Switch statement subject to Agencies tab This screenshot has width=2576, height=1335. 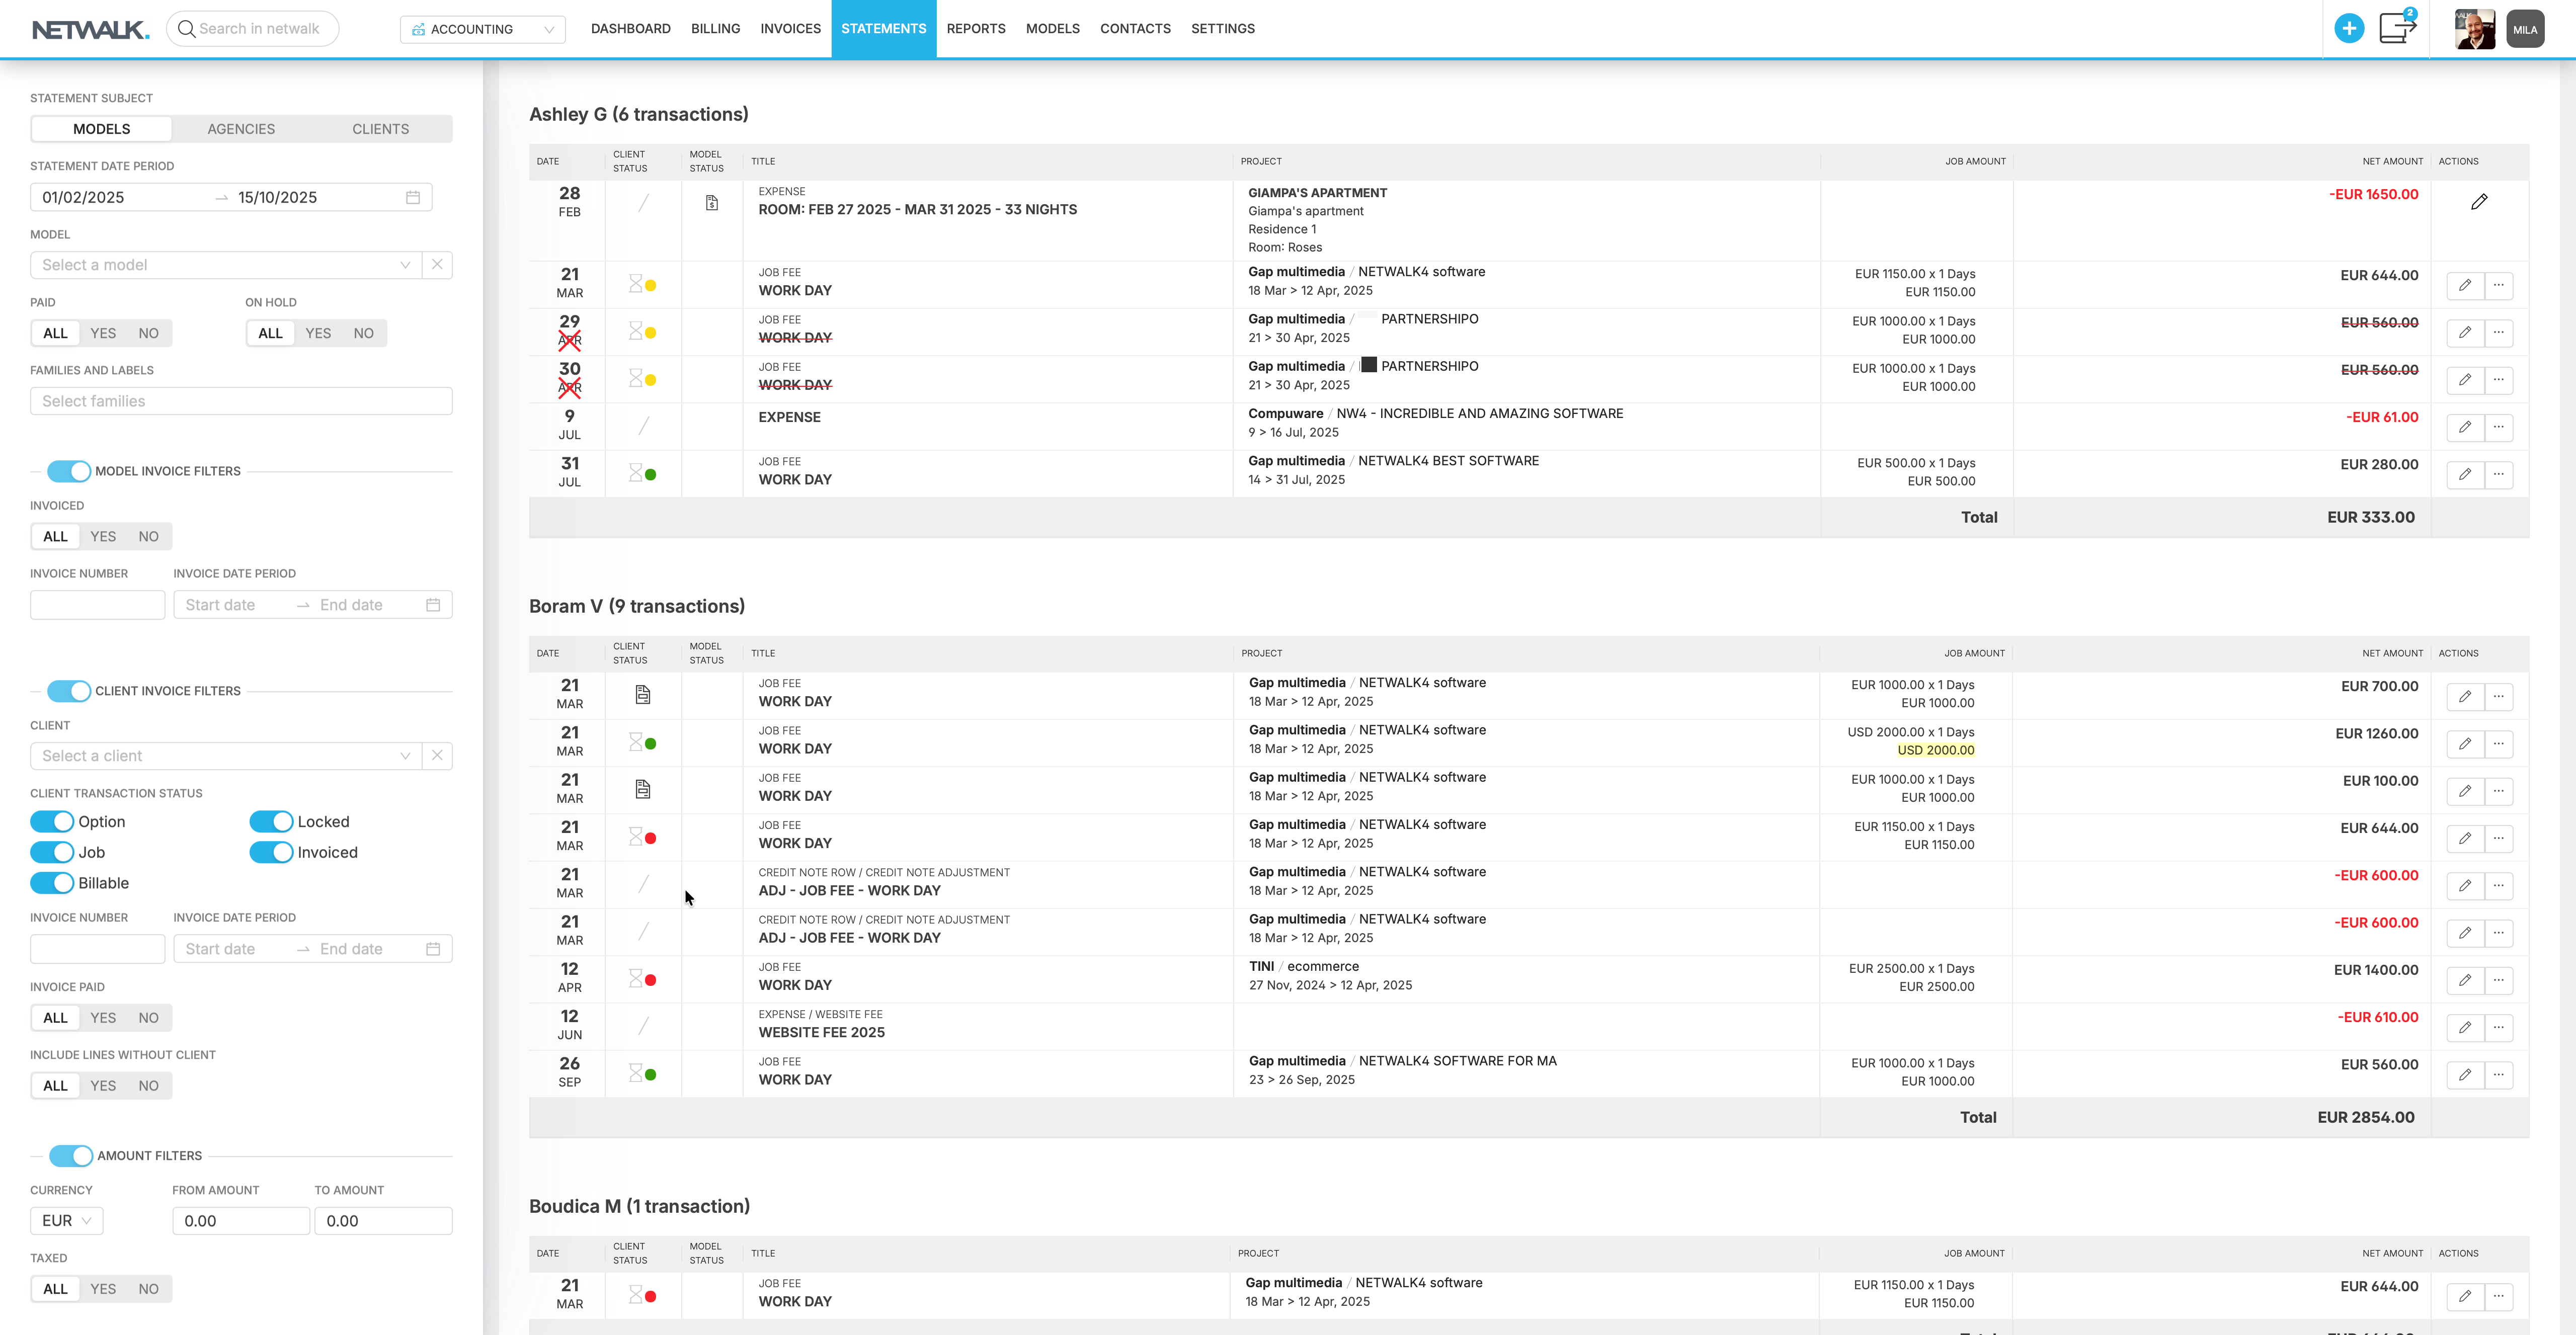pos(241,129)
